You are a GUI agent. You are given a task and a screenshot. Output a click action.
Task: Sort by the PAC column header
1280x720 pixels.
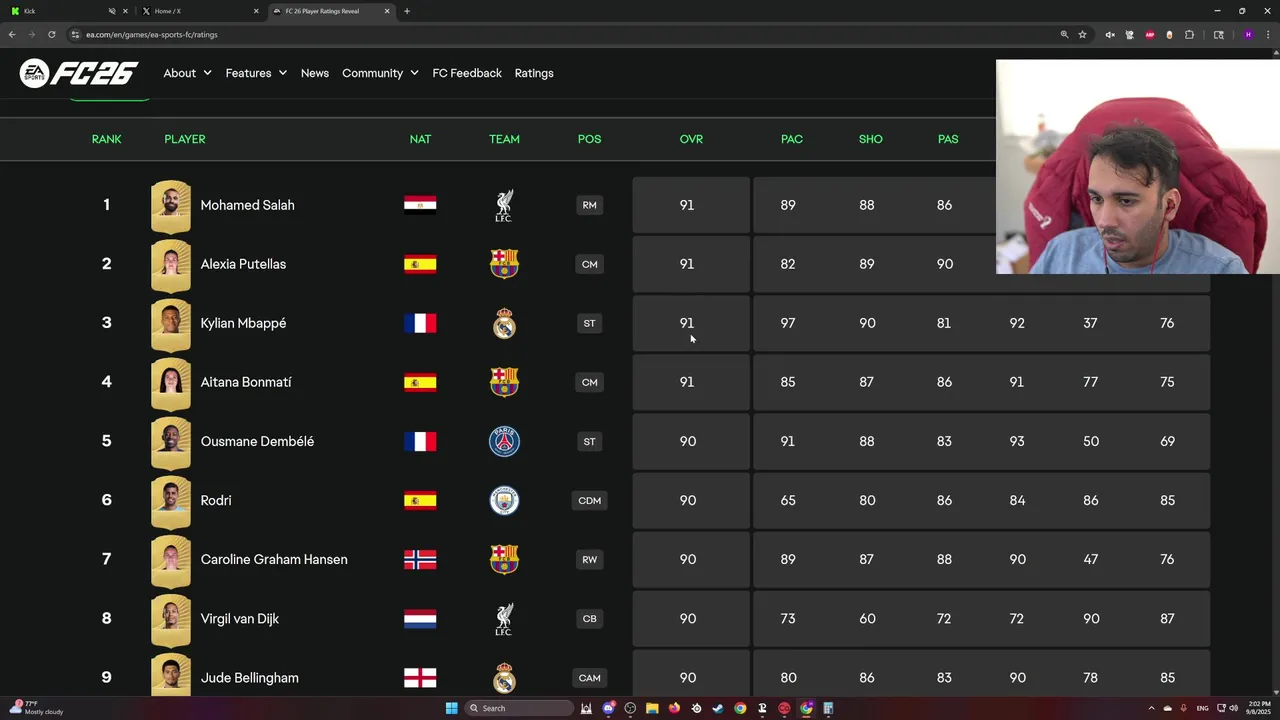[792, 139]
